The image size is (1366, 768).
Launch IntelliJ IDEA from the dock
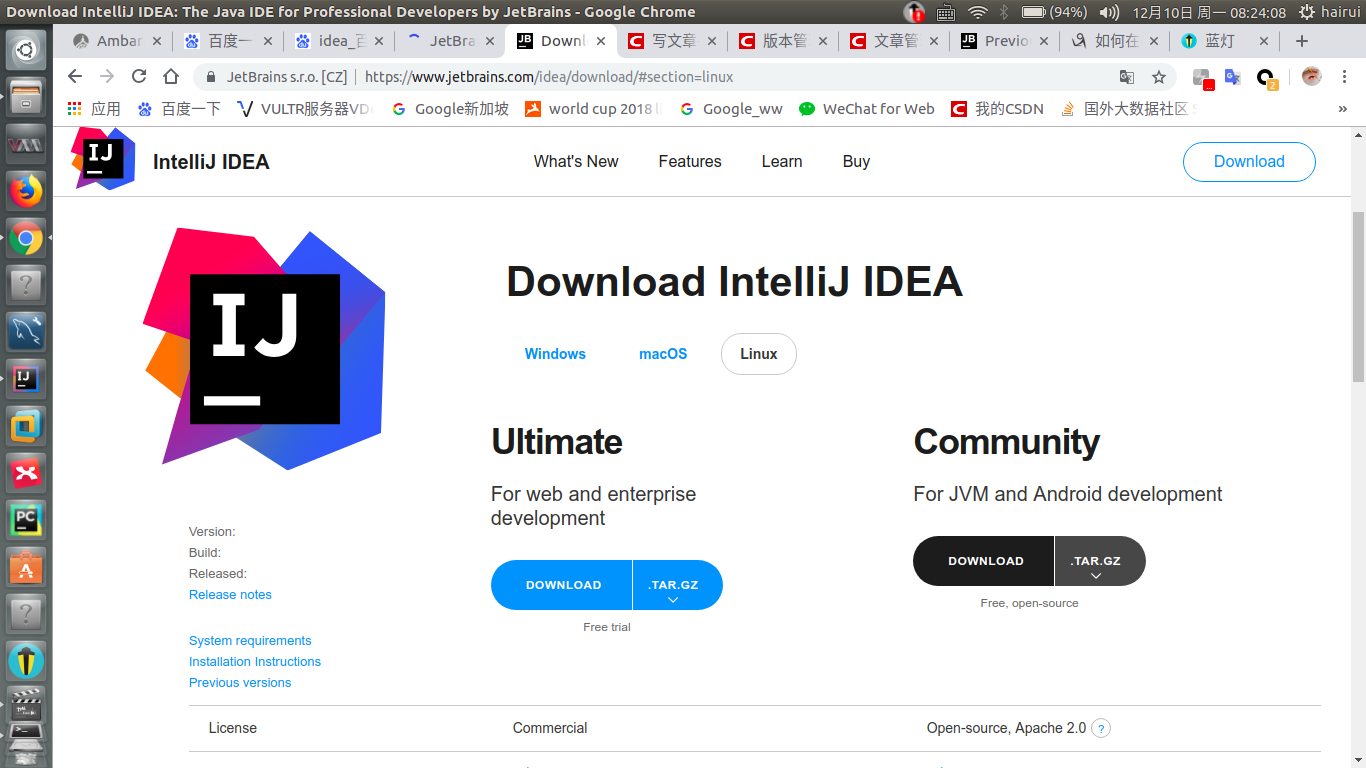tap(26, 378)
